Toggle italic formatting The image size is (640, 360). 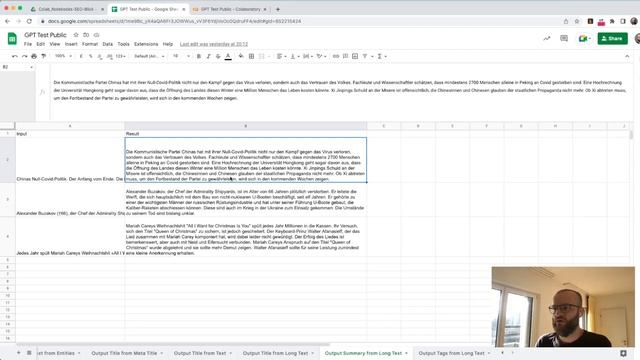208,56
